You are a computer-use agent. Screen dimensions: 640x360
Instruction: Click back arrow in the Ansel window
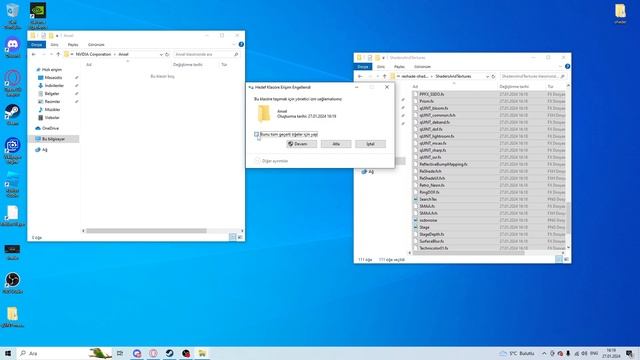click(34, 54)
